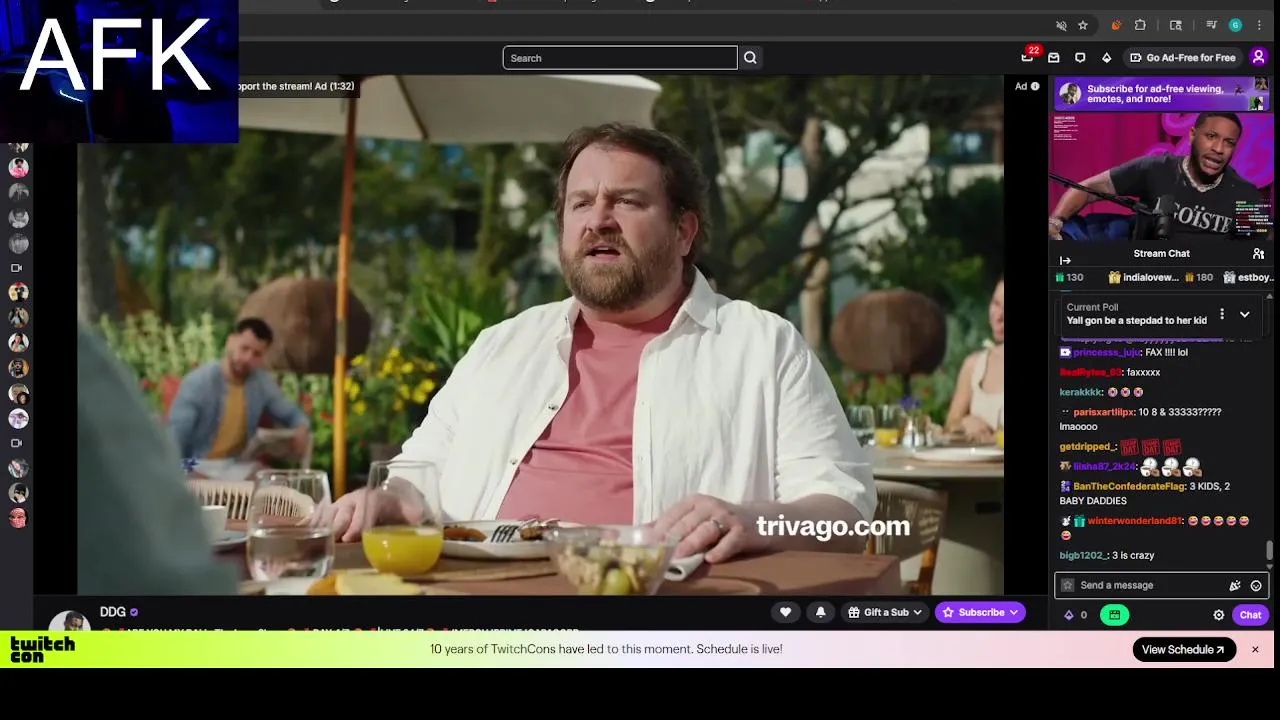Click the purple Chat send button

1250,615
